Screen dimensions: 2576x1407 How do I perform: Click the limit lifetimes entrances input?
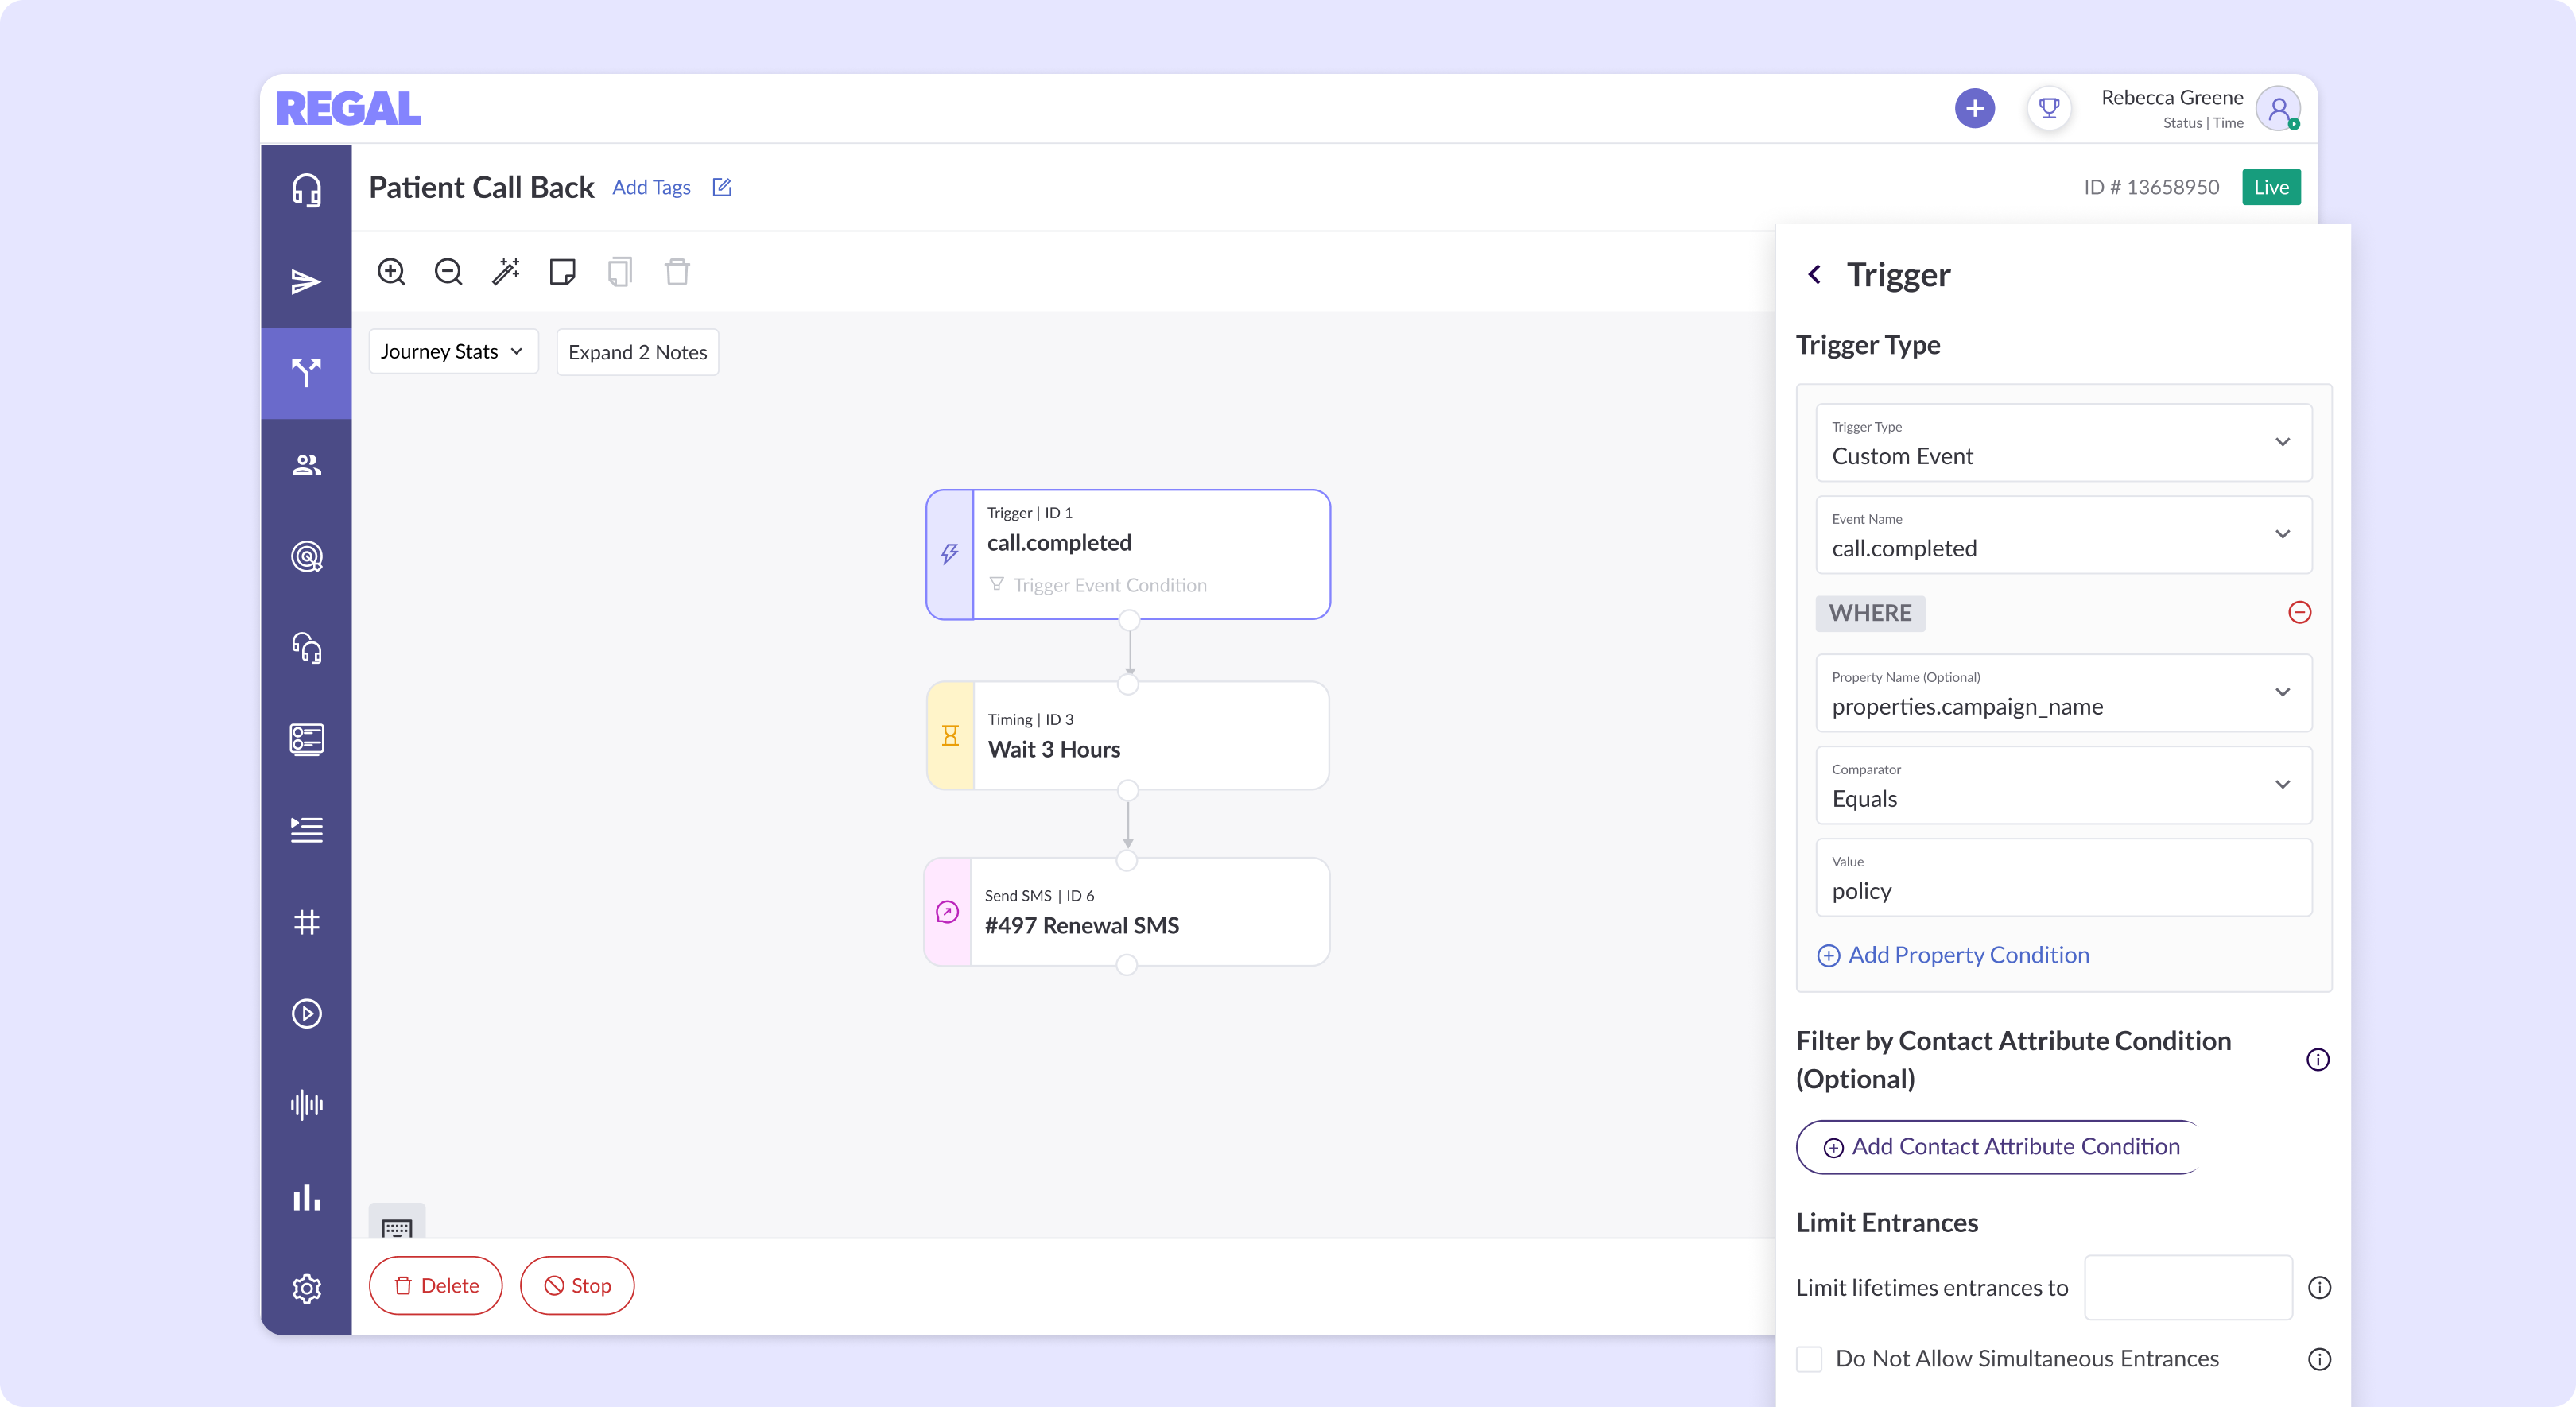(2188, 1288)
